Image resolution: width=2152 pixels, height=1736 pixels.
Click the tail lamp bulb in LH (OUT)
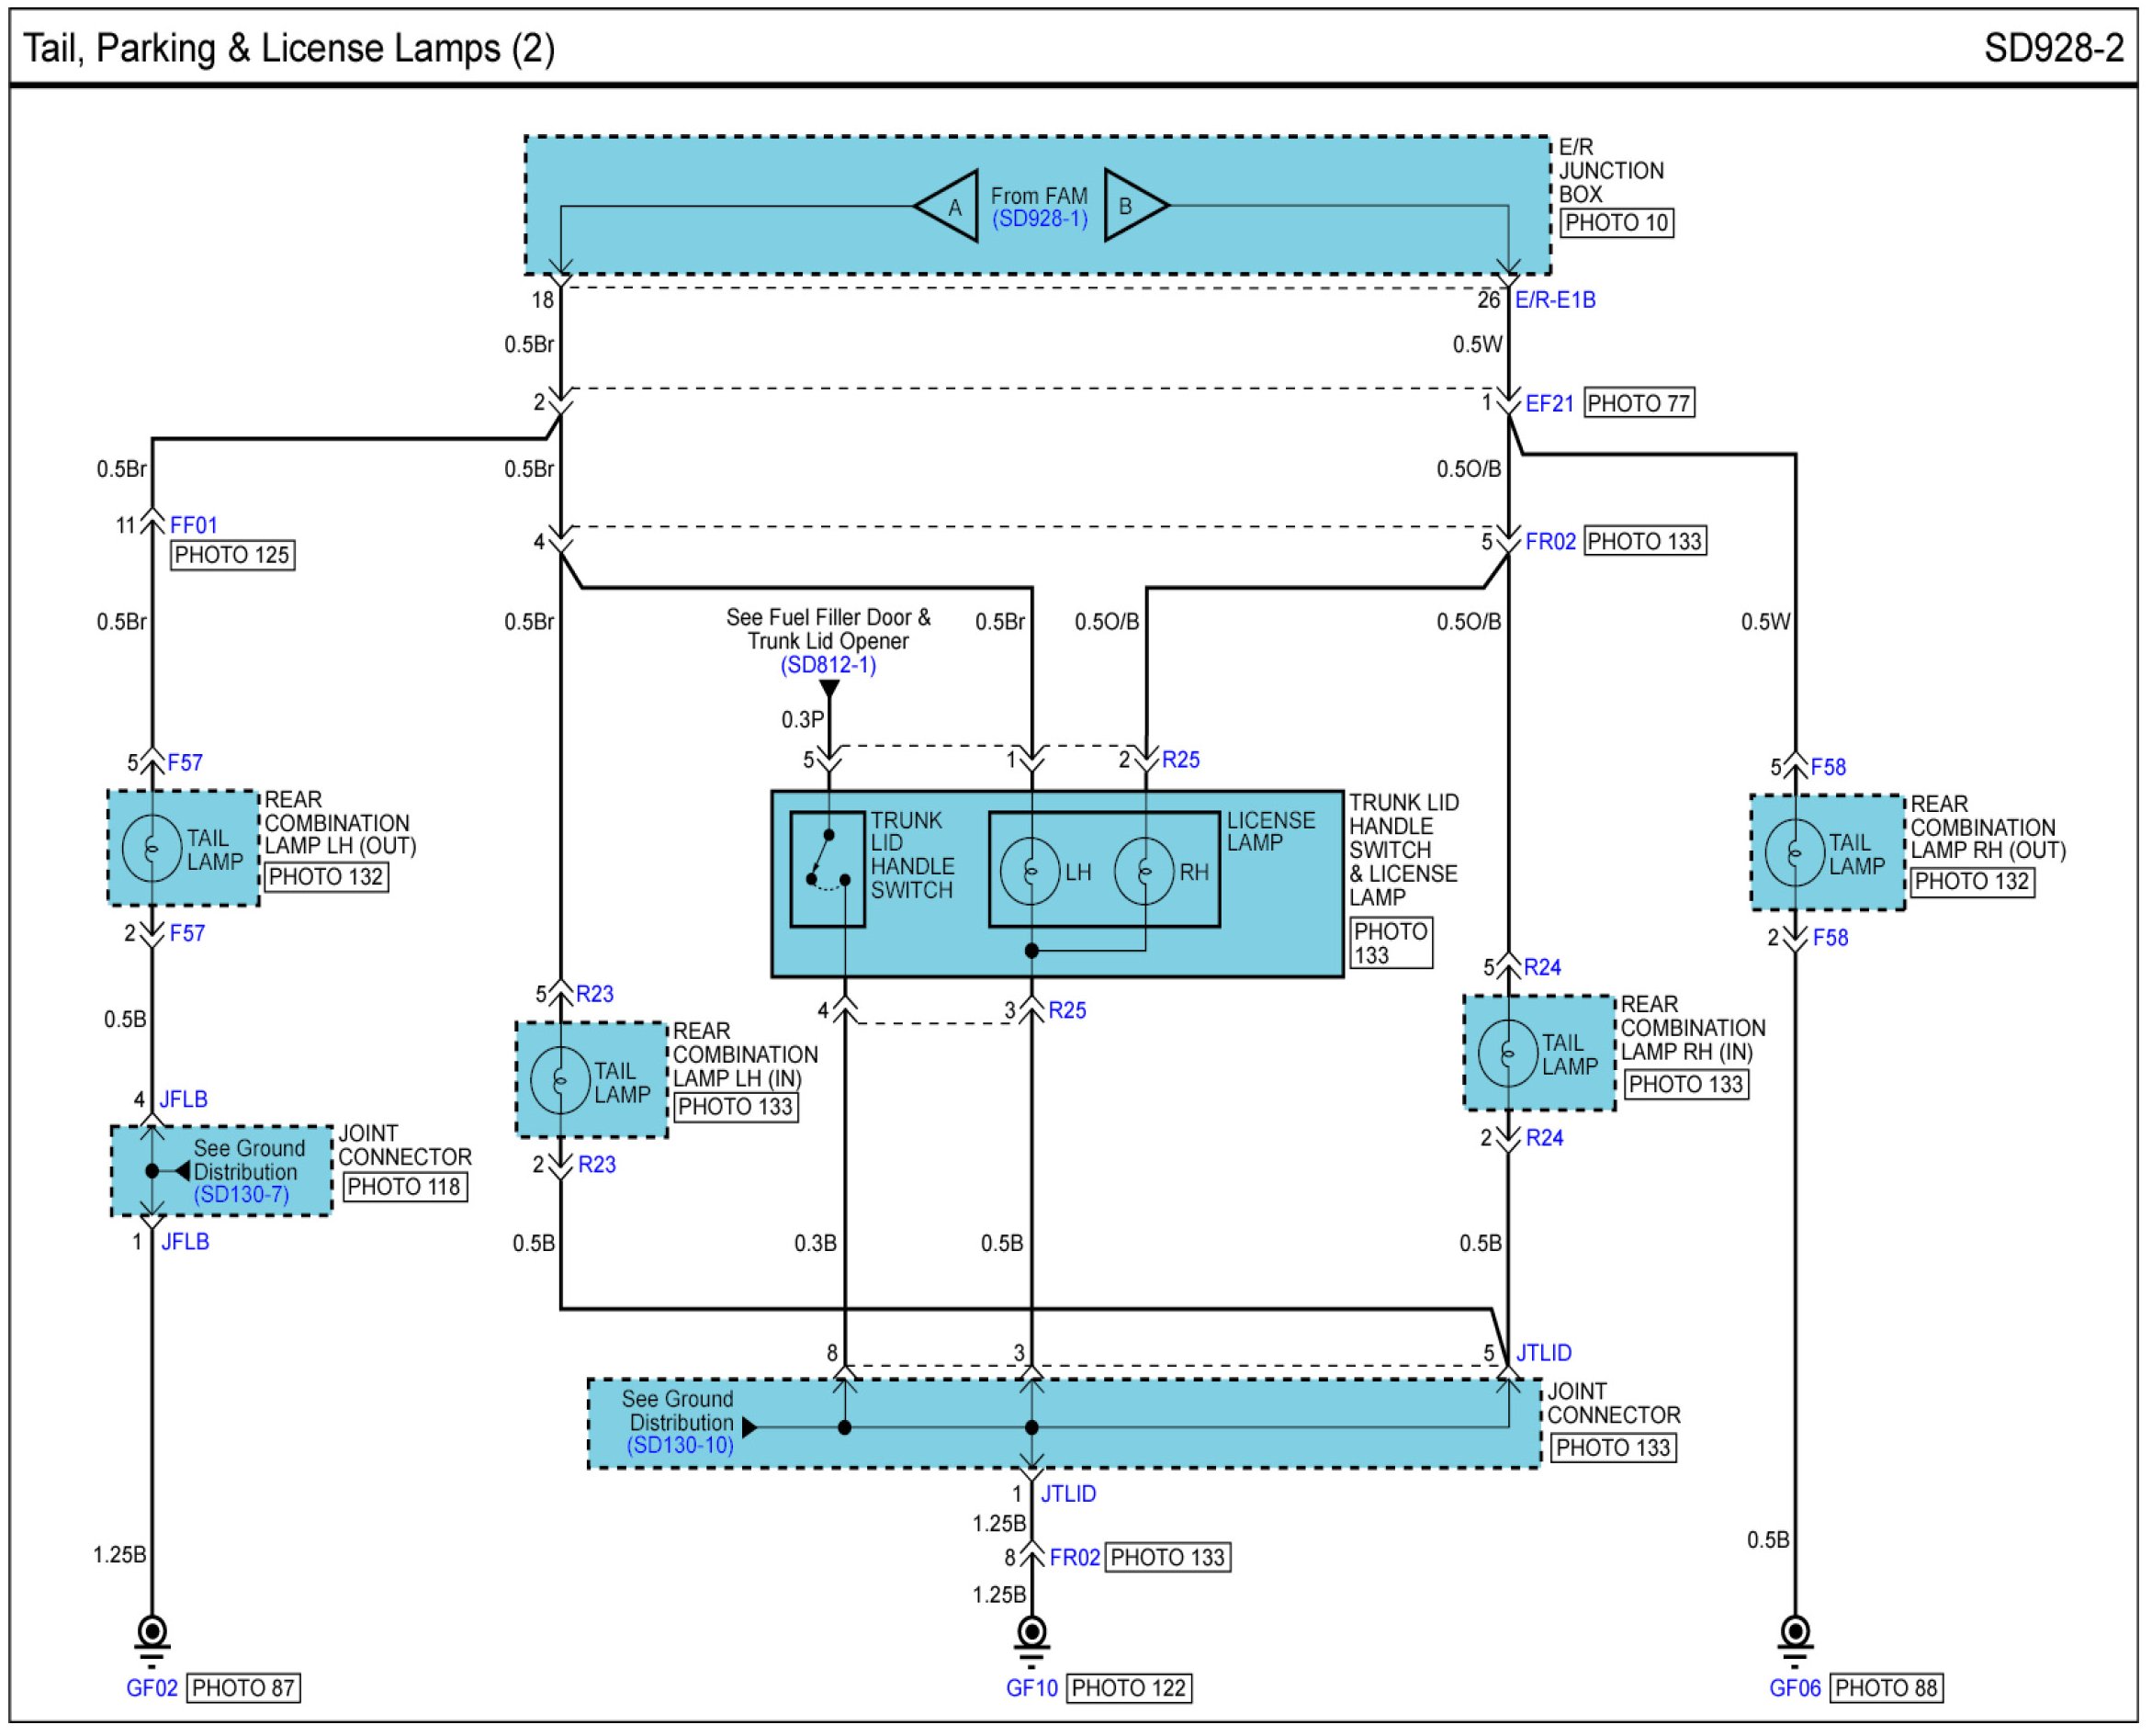152,848
